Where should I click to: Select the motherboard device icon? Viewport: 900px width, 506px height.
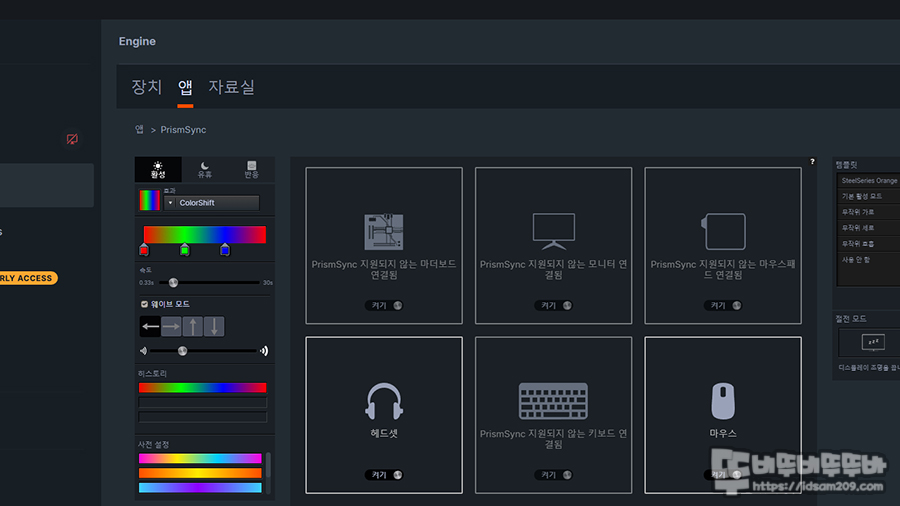(x=383, y=232)
